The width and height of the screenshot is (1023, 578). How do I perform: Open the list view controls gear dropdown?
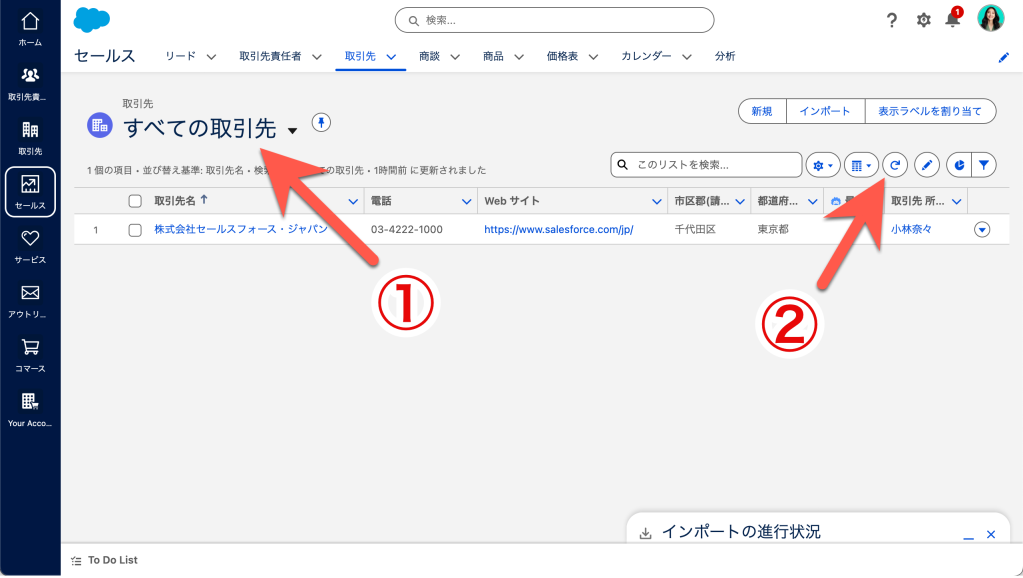point(823,165)
